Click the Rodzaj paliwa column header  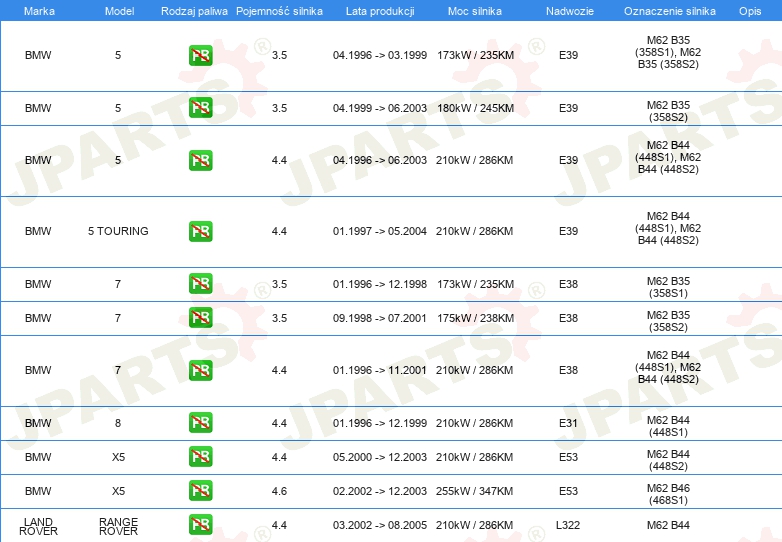click(x=194, y=11)
